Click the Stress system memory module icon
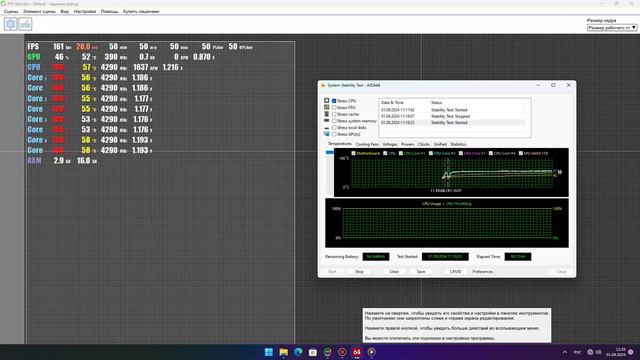Image resolution: width=640 pixels, height=360 pixels. tap(327, 121)
